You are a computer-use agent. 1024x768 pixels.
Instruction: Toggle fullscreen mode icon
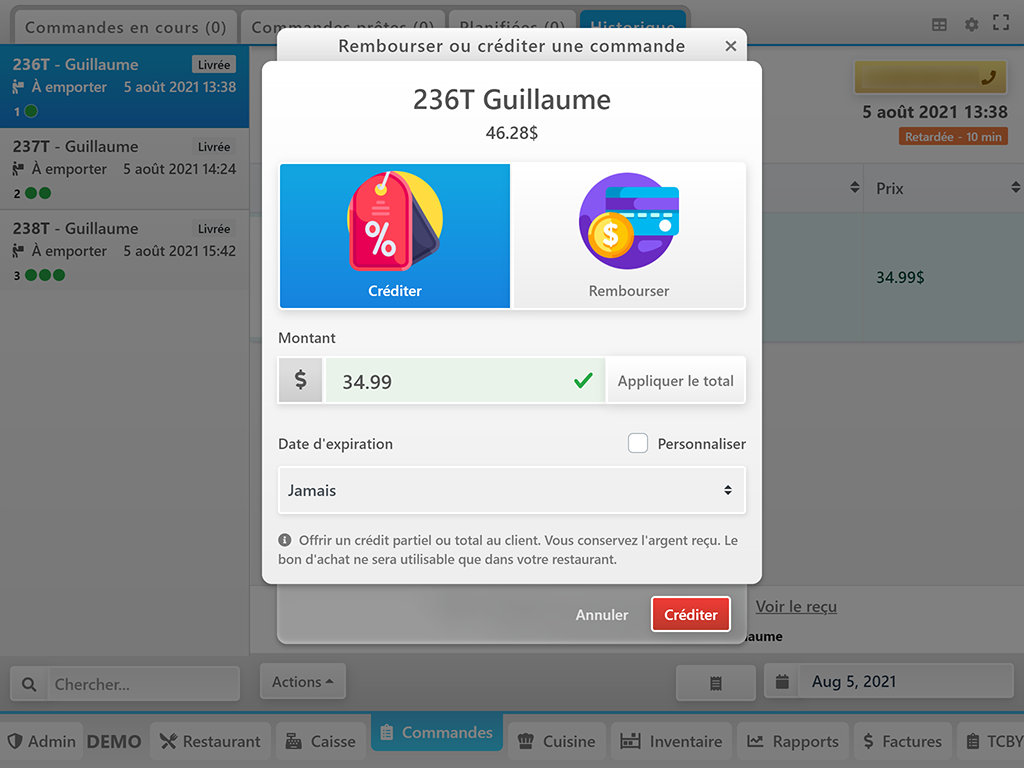pyautogui.click(x=1000, y=23)
